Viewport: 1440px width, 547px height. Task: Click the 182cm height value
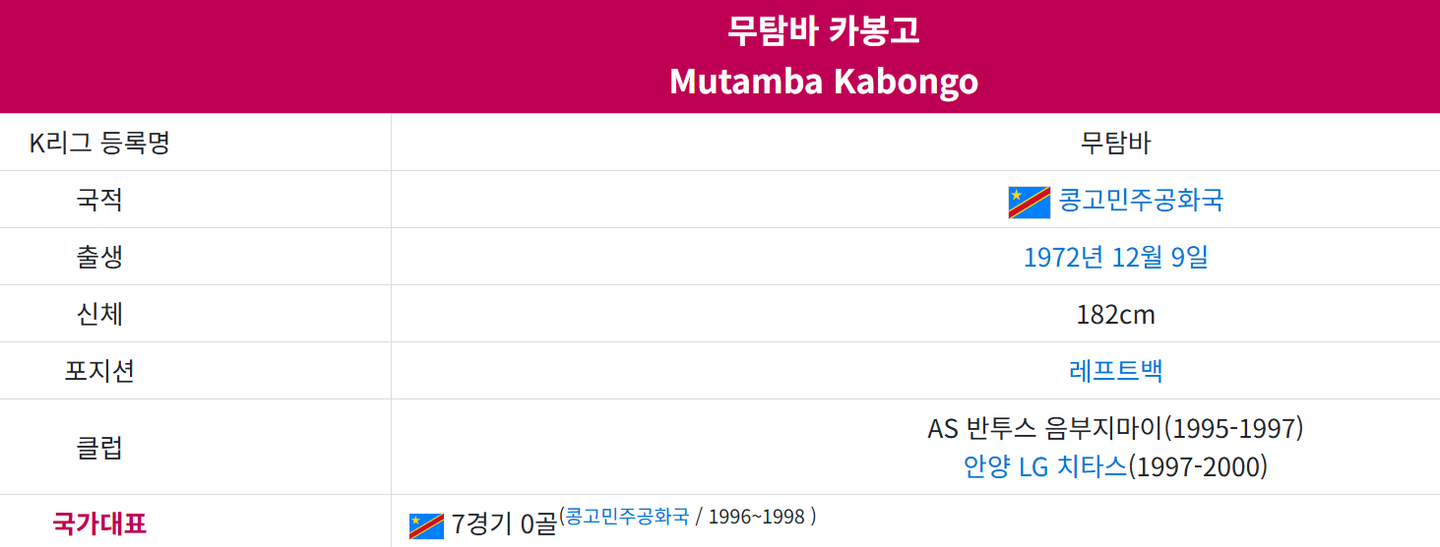(x=1116, y=315)
